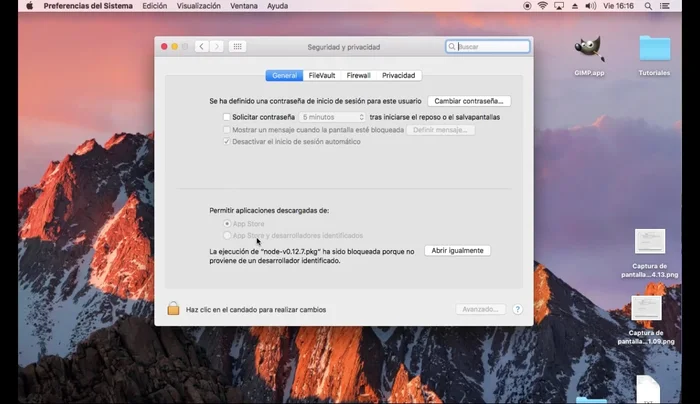The image size is (700, 404).
Task: Open the Visualización menu
Action: 198,6
